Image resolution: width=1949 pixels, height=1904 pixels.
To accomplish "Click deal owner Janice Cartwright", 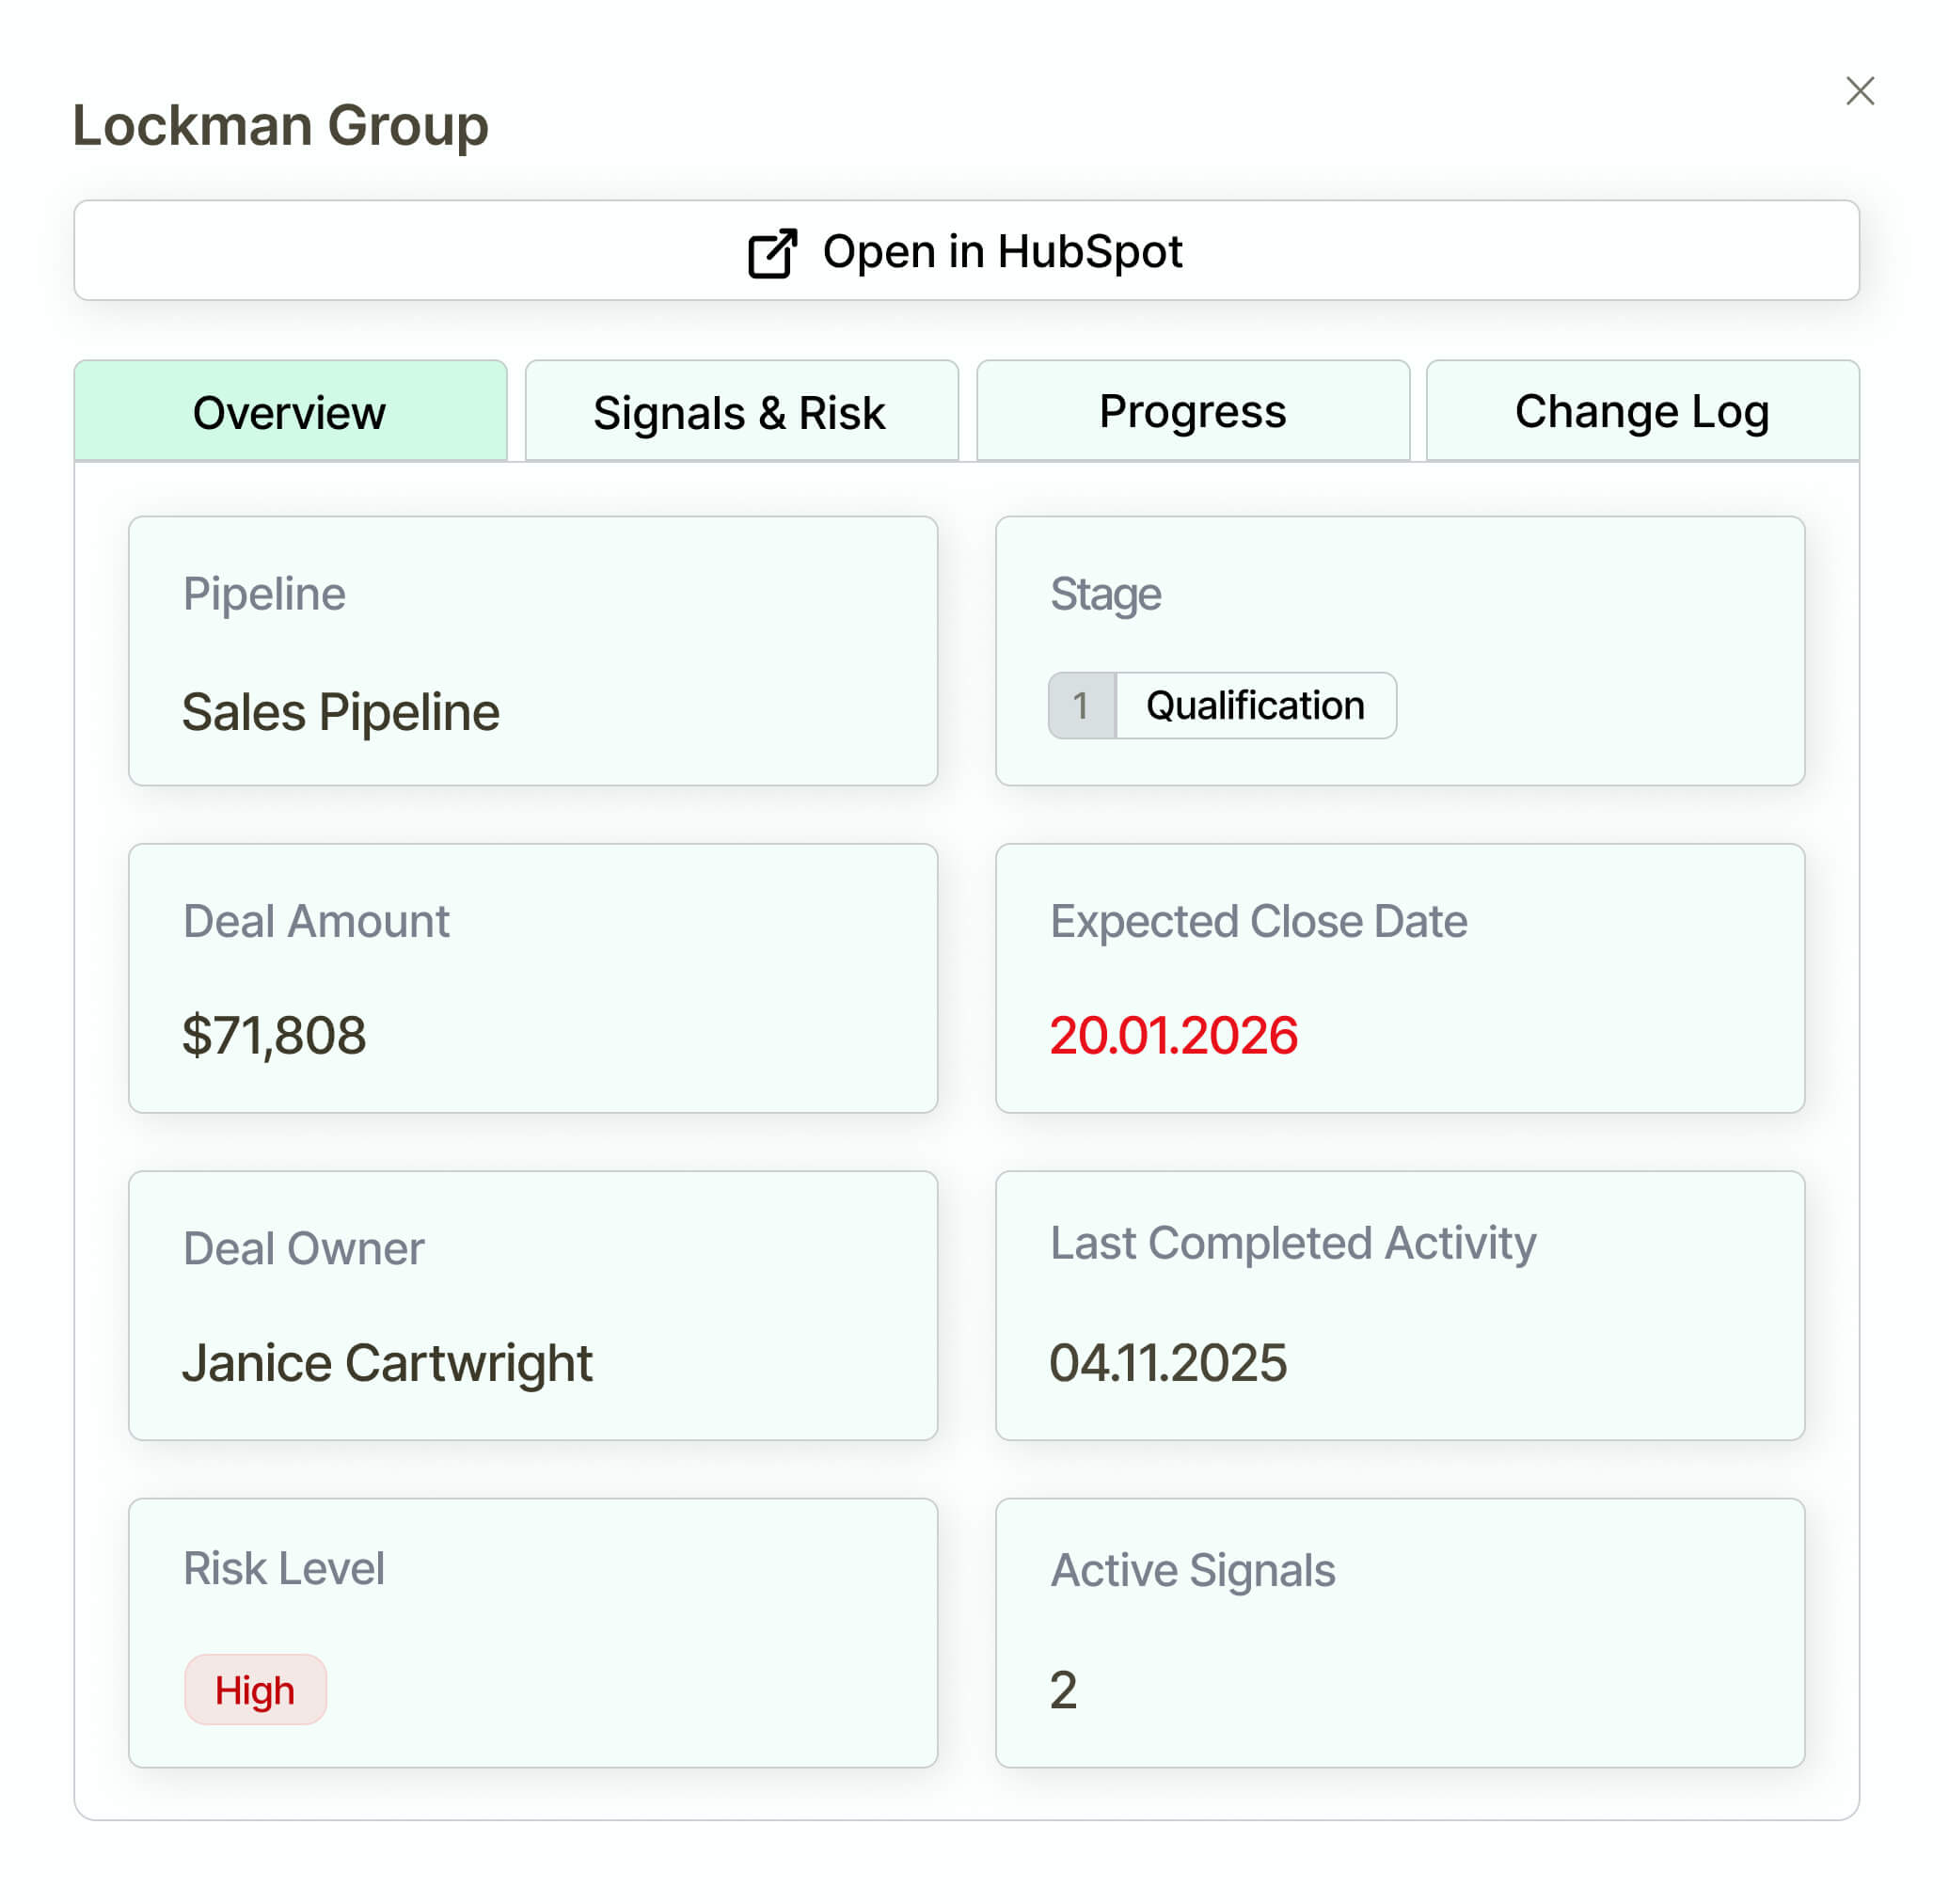I will [x=387, y=1364].
